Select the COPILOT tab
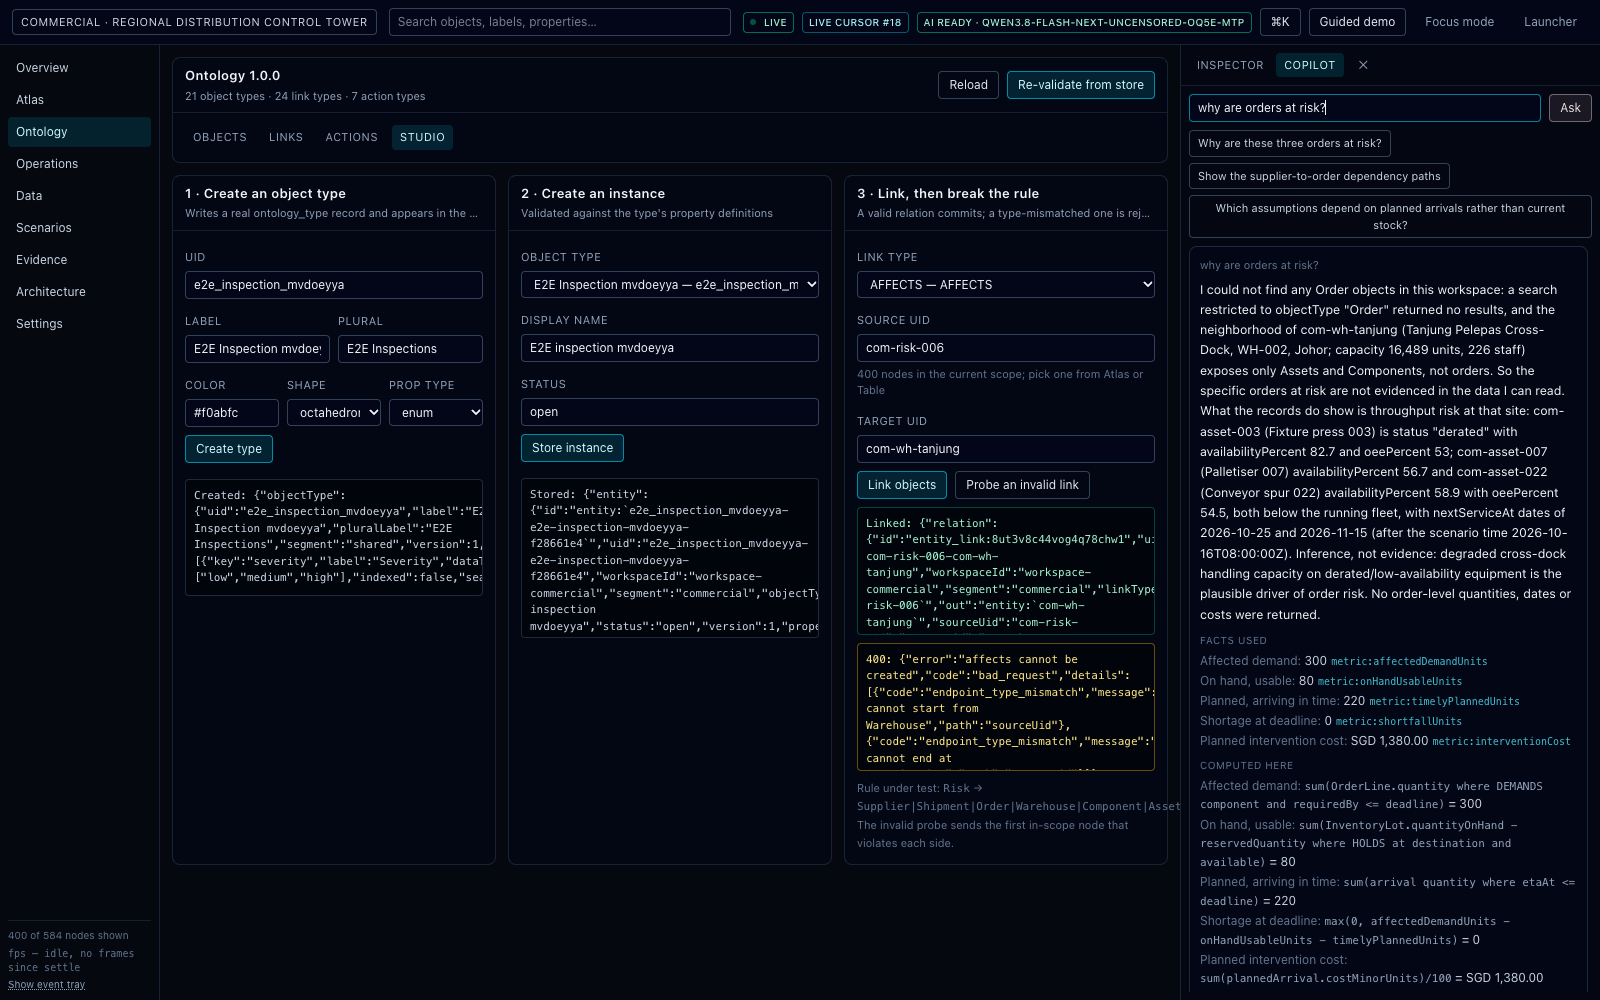Image resolution: width=1600 pixels, height=1000 pixels. coord(1310,65)
